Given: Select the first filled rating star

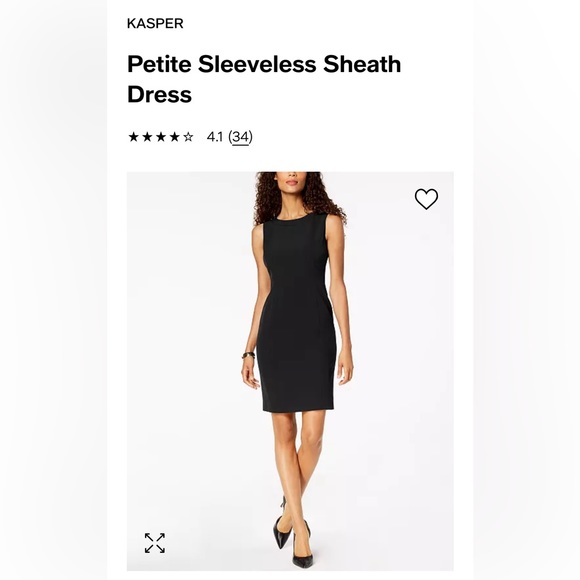Looking at the screenshot, I should pyautogui.click(x=133, y=137).
